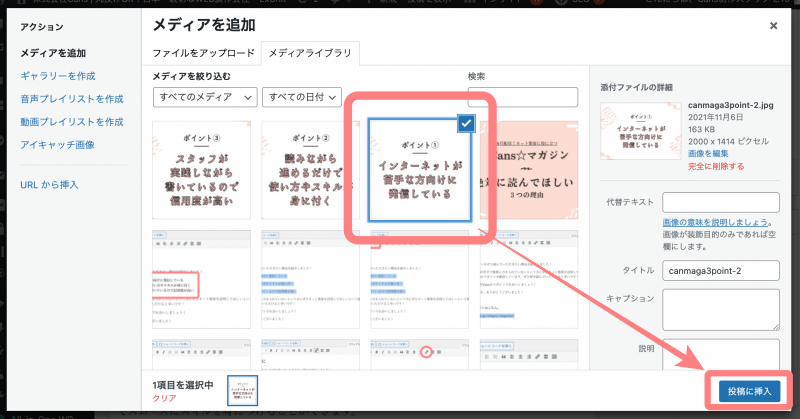Switch to ファイルをアップロード tab

pyautogui.click(x=204, y=52)
